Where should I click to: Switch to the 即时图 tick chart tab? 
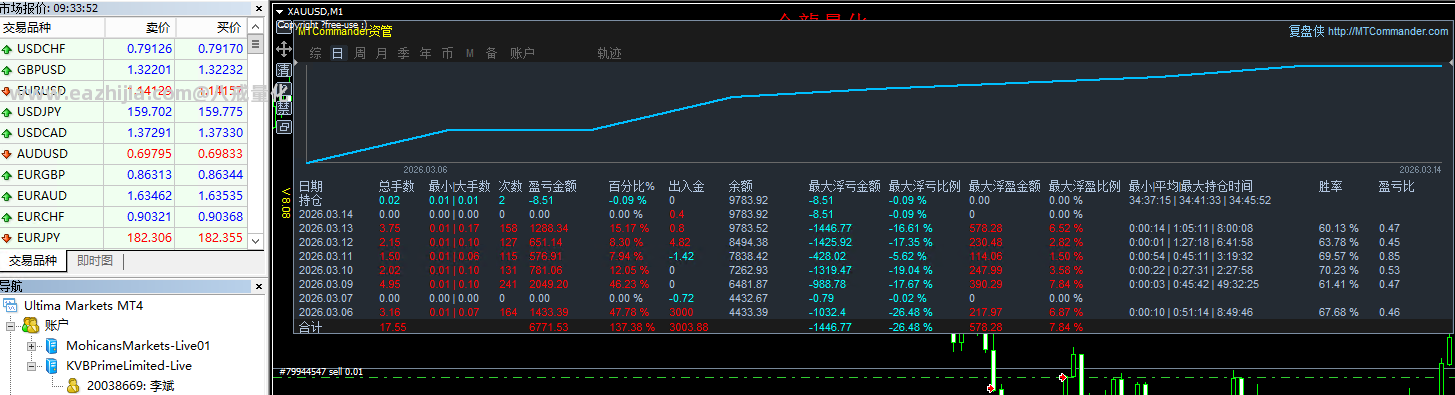pyautogui.click(x=94, y=261)
